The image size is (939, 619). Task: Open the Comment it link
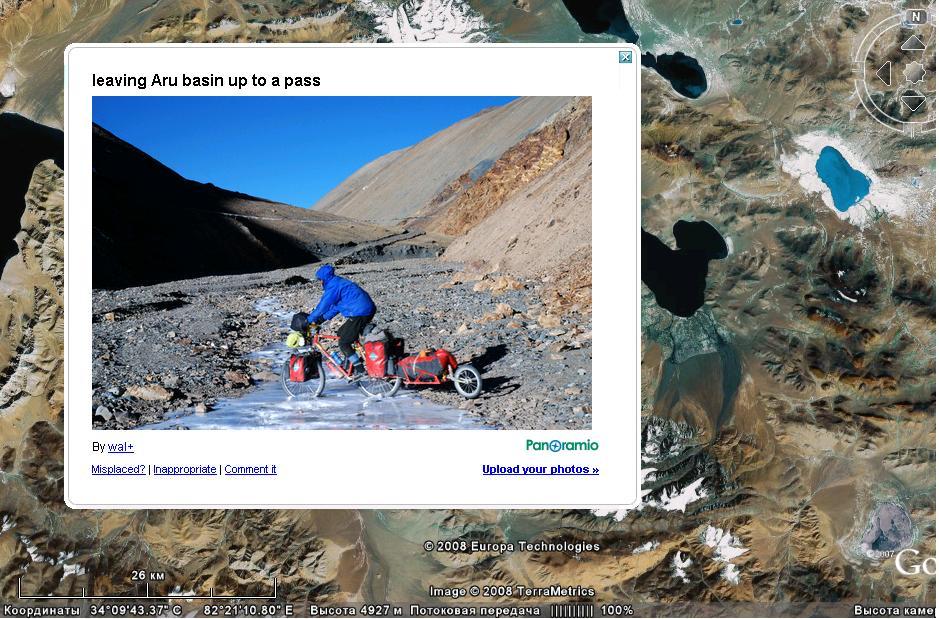pyautogui.click(x=250, y=469)
